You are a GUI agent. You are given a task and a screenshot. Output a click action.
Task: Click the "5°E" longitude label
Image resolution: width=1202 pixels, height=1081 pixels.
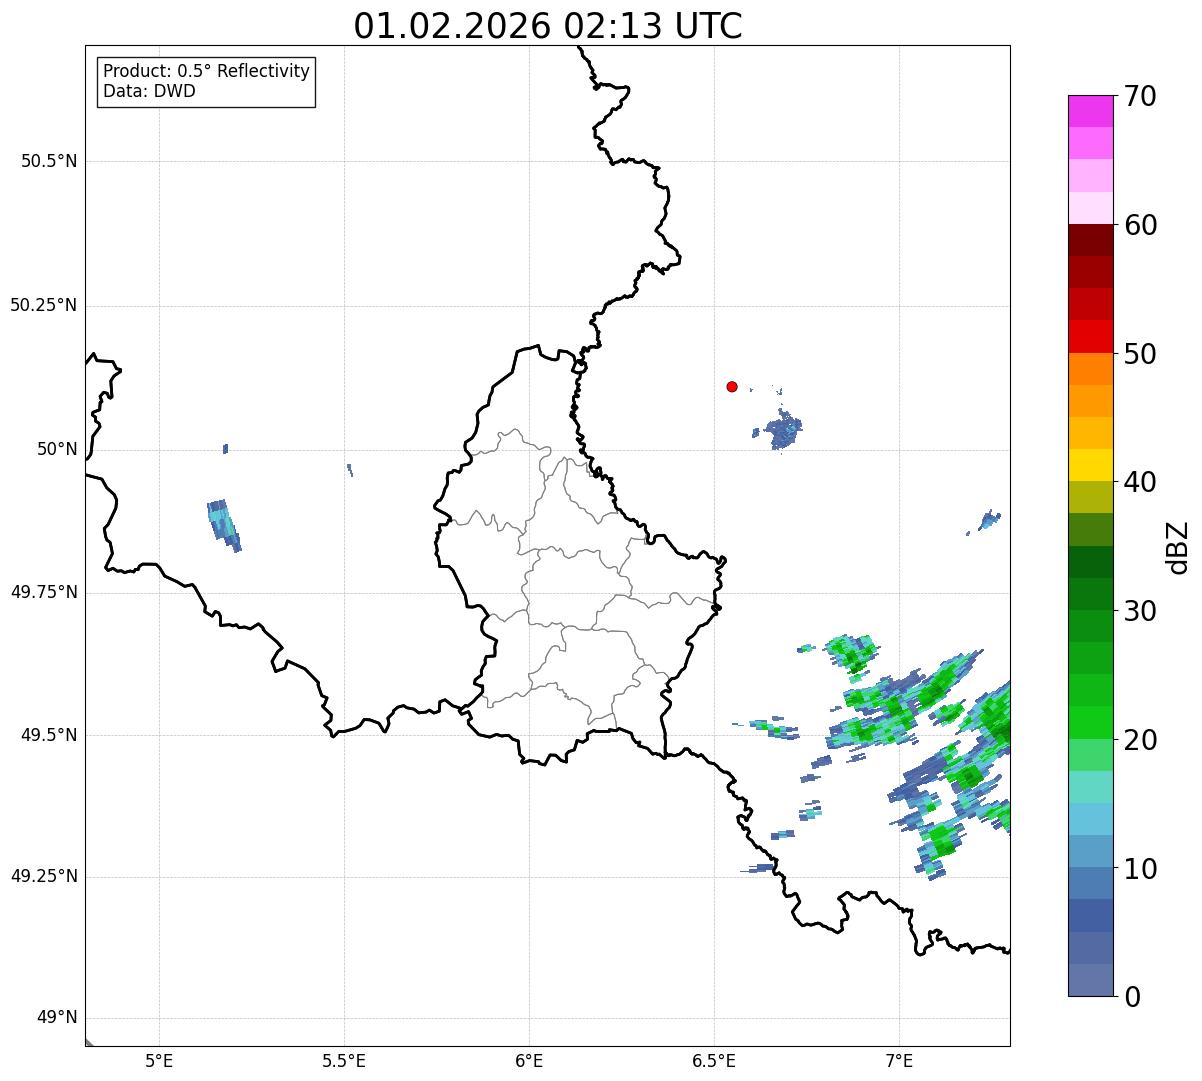tap(159, 1060)
